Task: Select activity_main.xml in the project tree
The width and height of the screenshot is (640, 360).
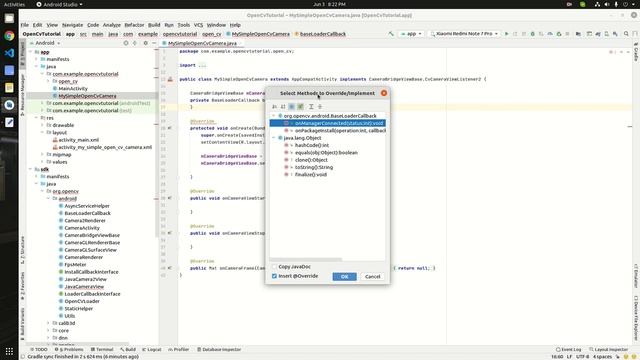Action: click(79, 140)
